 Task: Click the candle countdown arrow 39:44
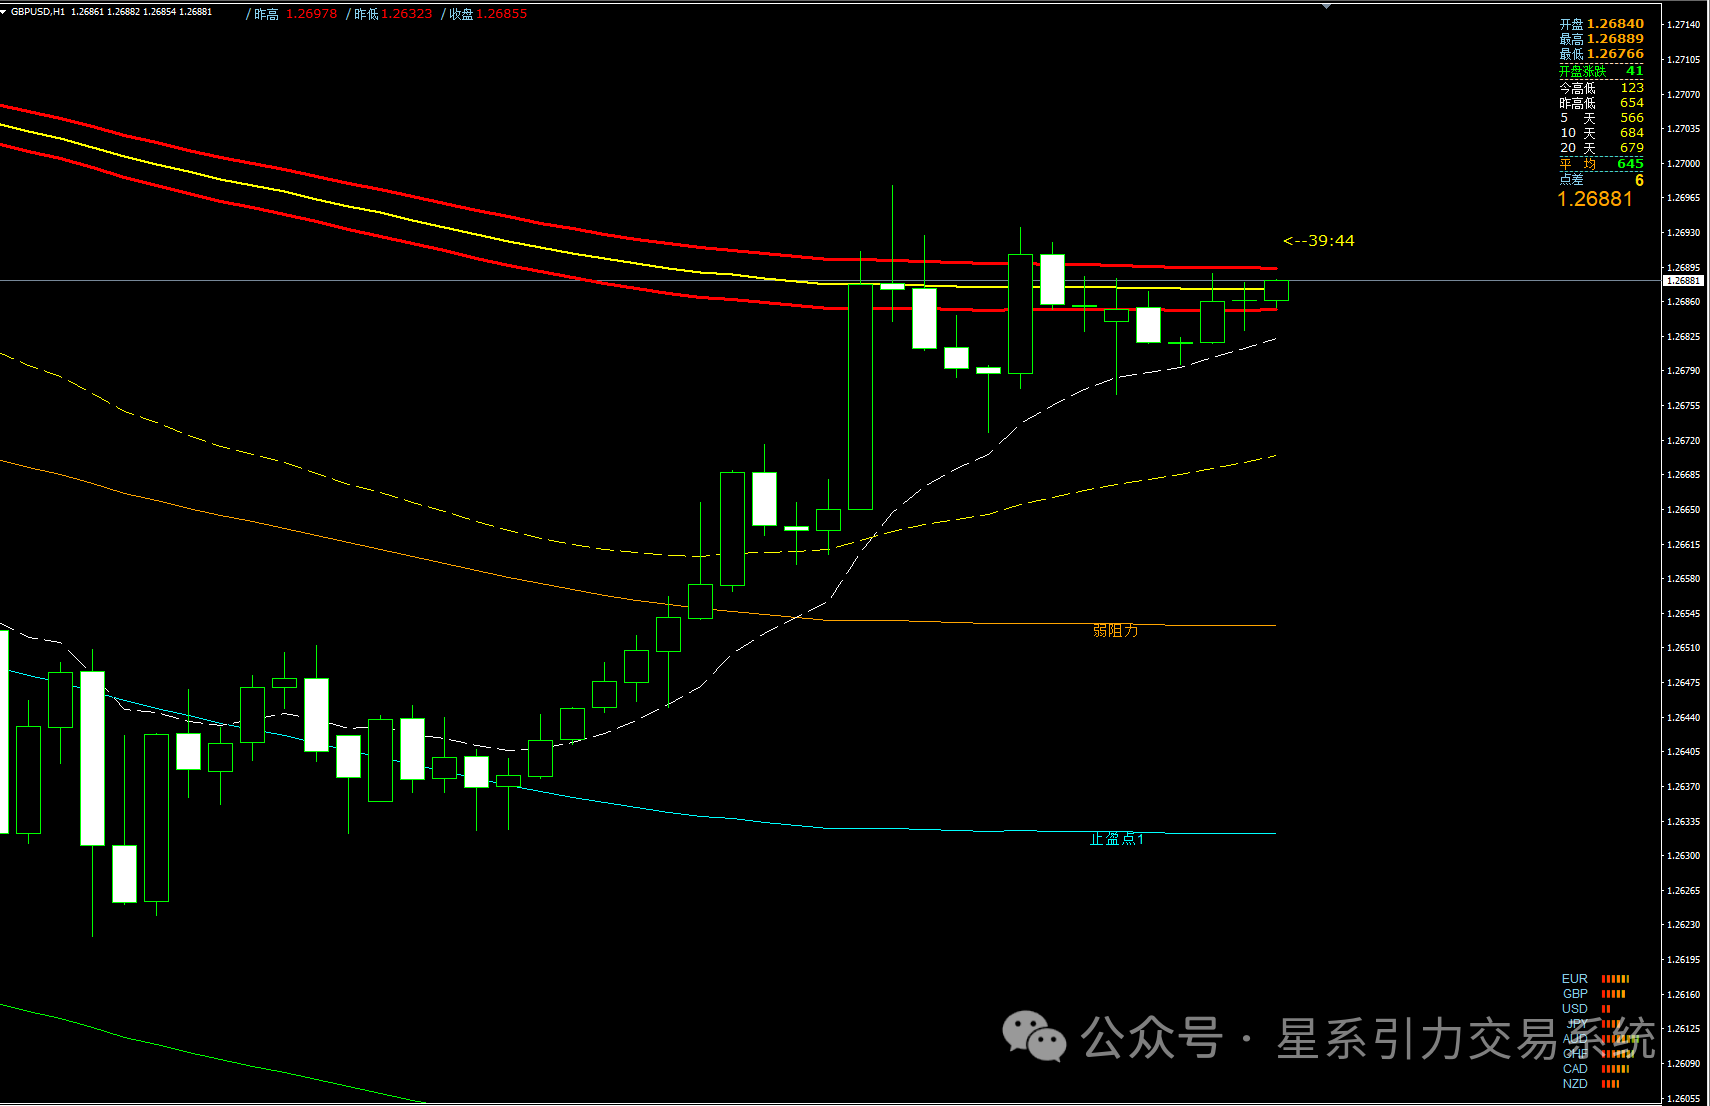1319,241
